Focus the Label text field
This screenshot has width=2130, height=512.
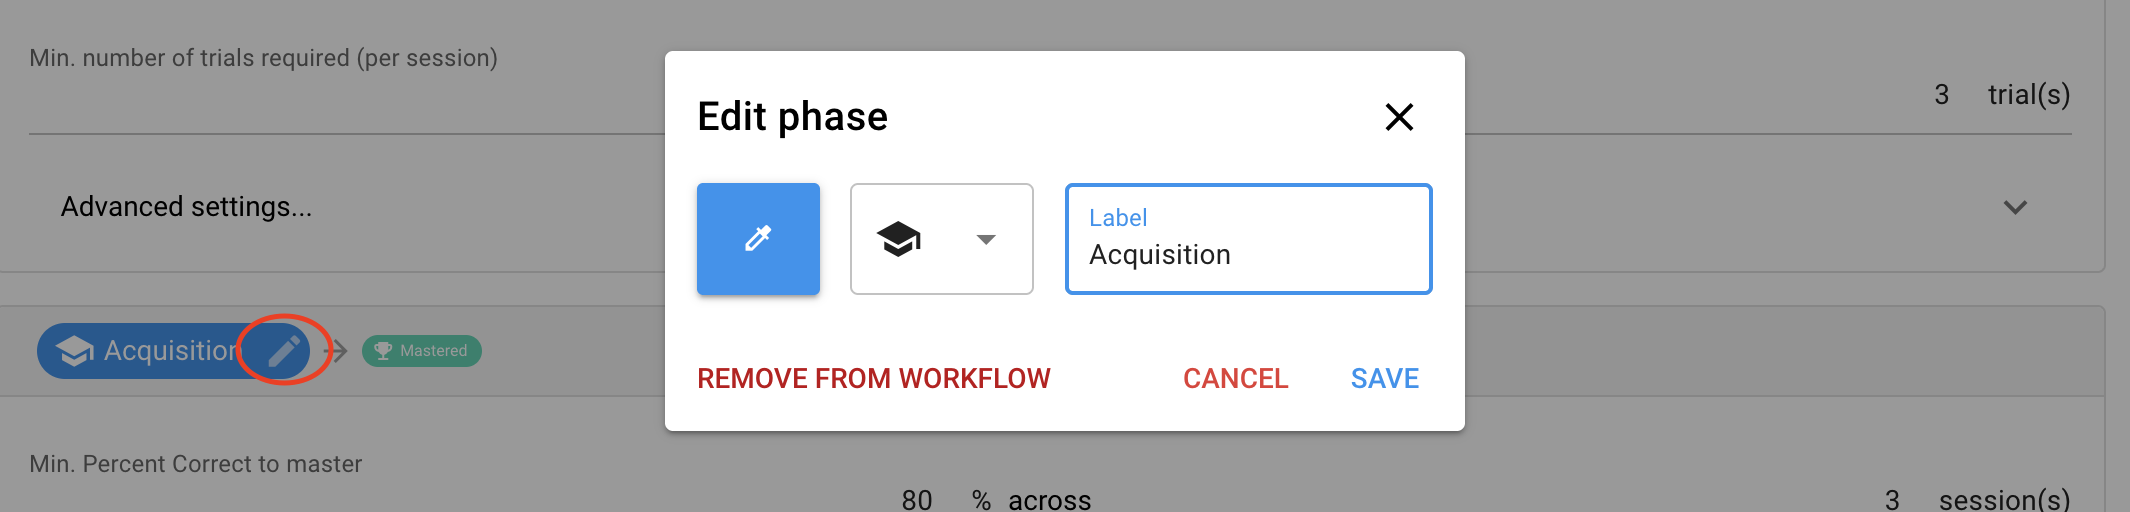1248,254
